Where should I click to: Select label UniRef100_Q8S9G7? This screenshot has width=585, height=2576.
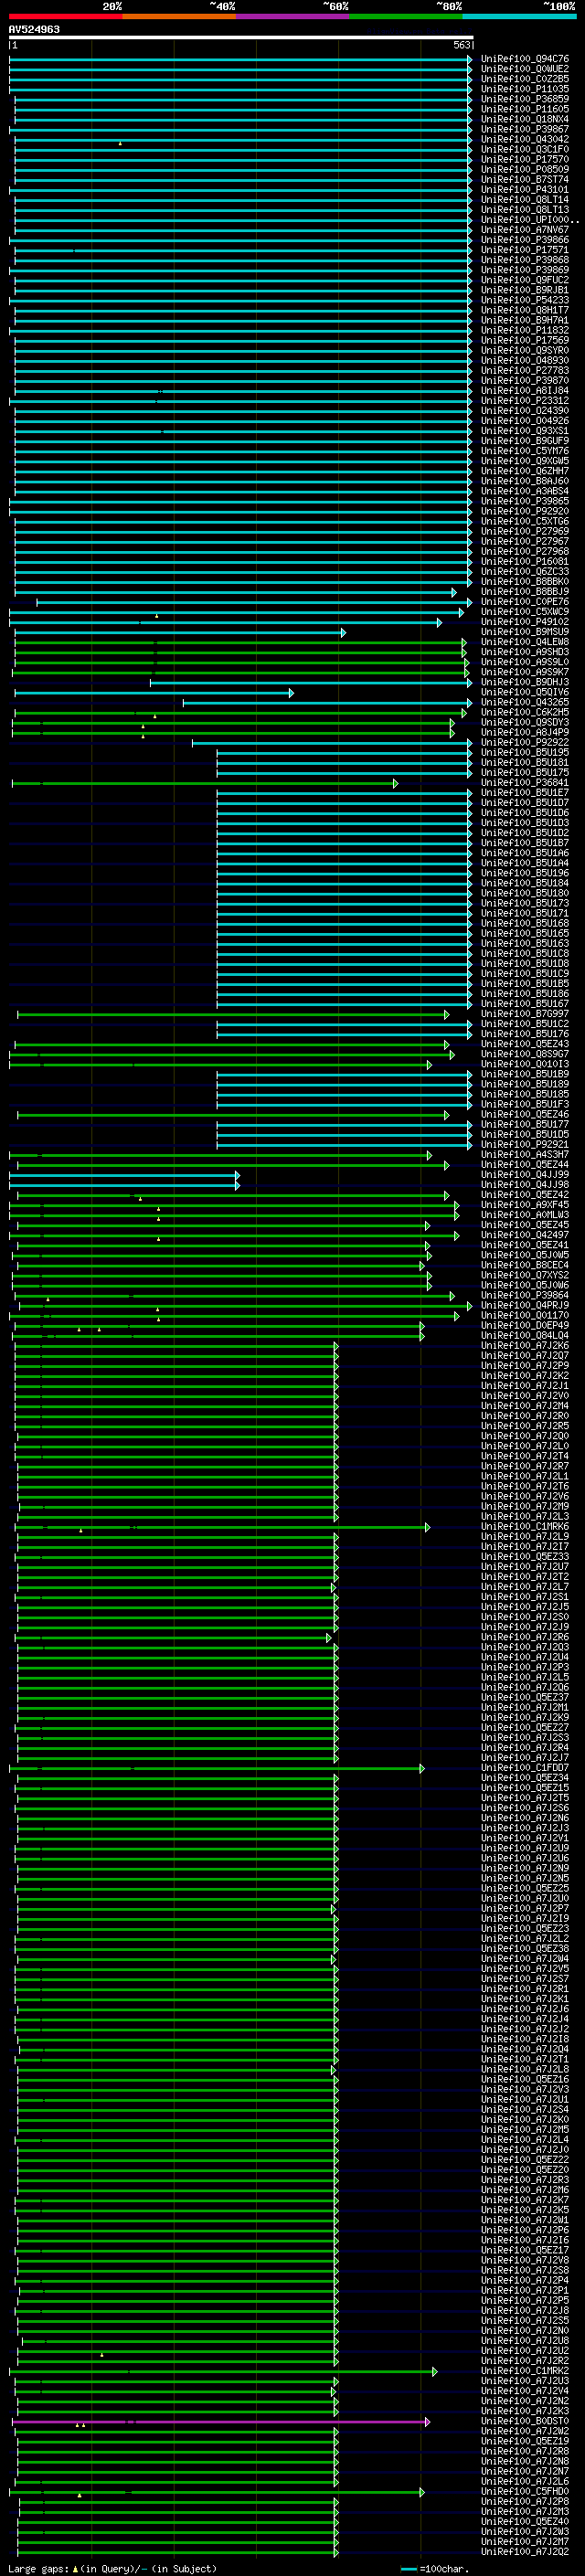525,1054
